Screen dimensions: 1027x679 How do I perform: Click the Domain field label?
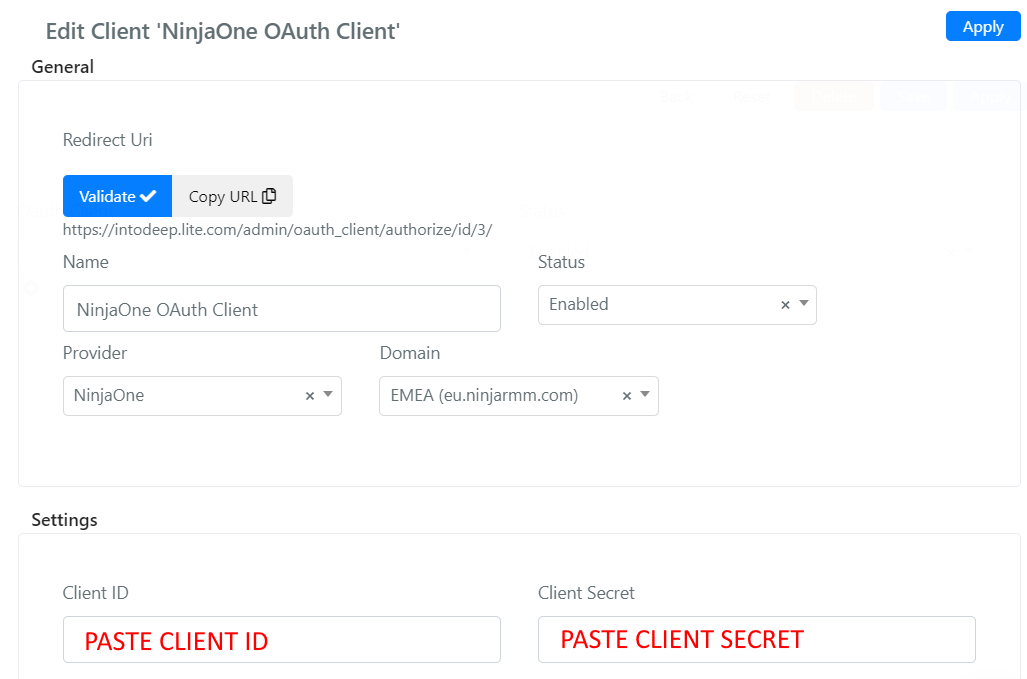click(410, 353)
